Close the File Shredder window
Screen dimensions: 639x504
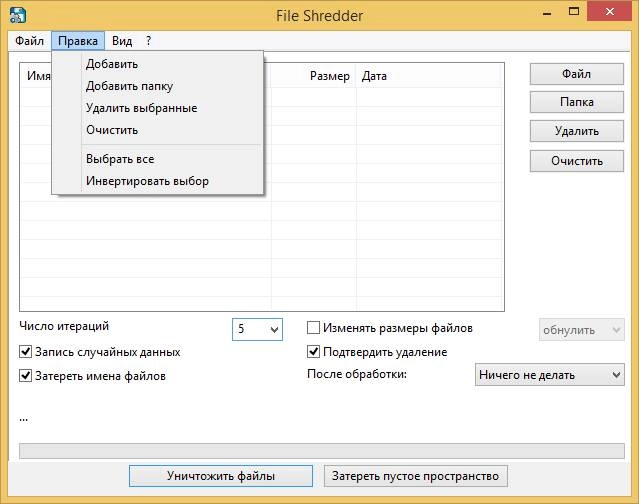coord(609,12)
